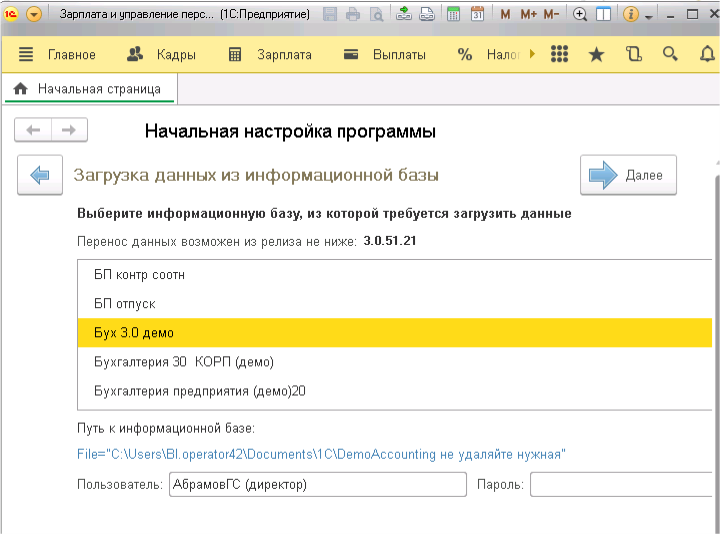Switch to Начальная страница tab

coord(89,89)
